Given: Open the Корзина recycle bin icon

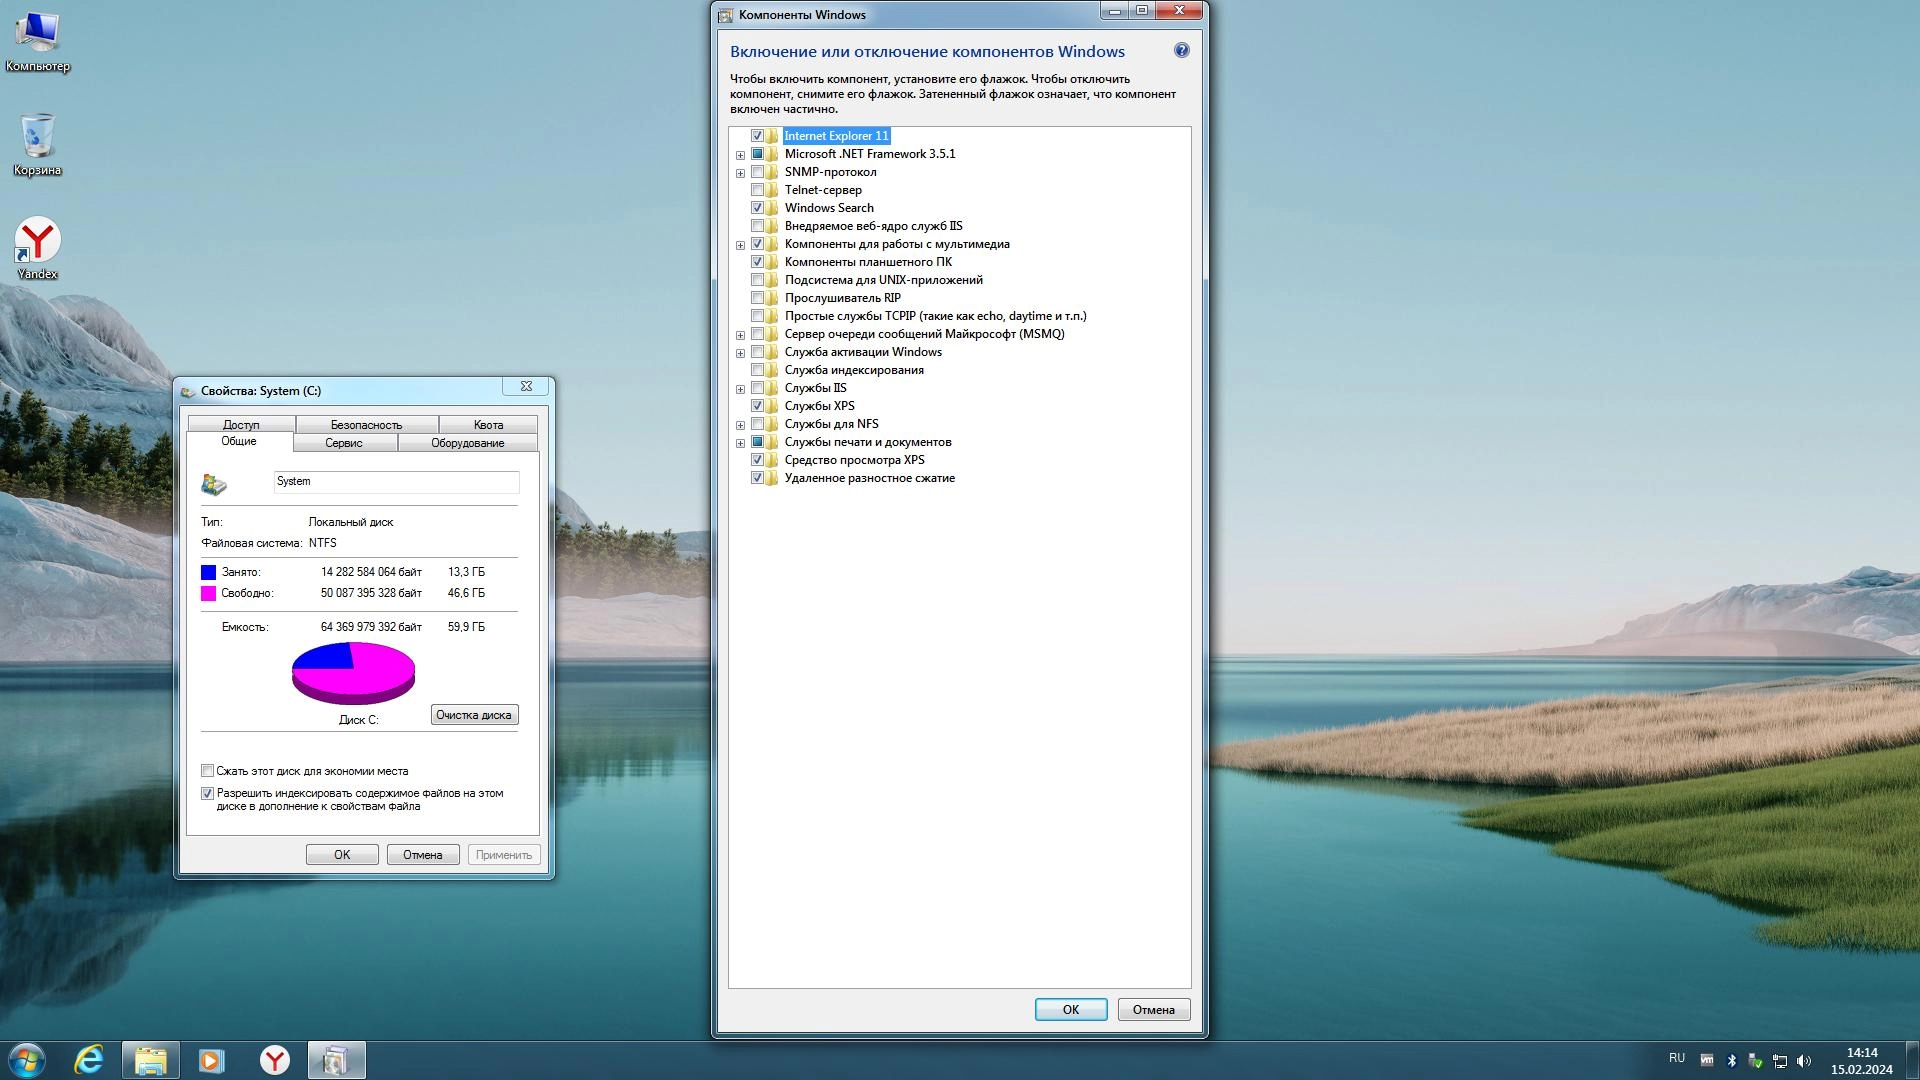Looking at the screenshot, I should (x=37, y=142).
